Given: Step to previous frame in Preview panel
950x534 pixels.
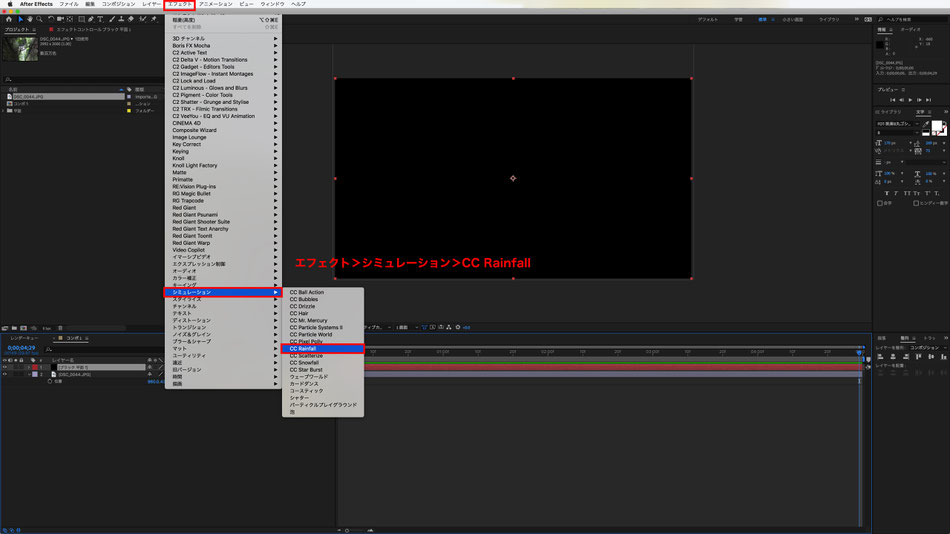Looking at the screenshot, I should (x=901, y=100).
